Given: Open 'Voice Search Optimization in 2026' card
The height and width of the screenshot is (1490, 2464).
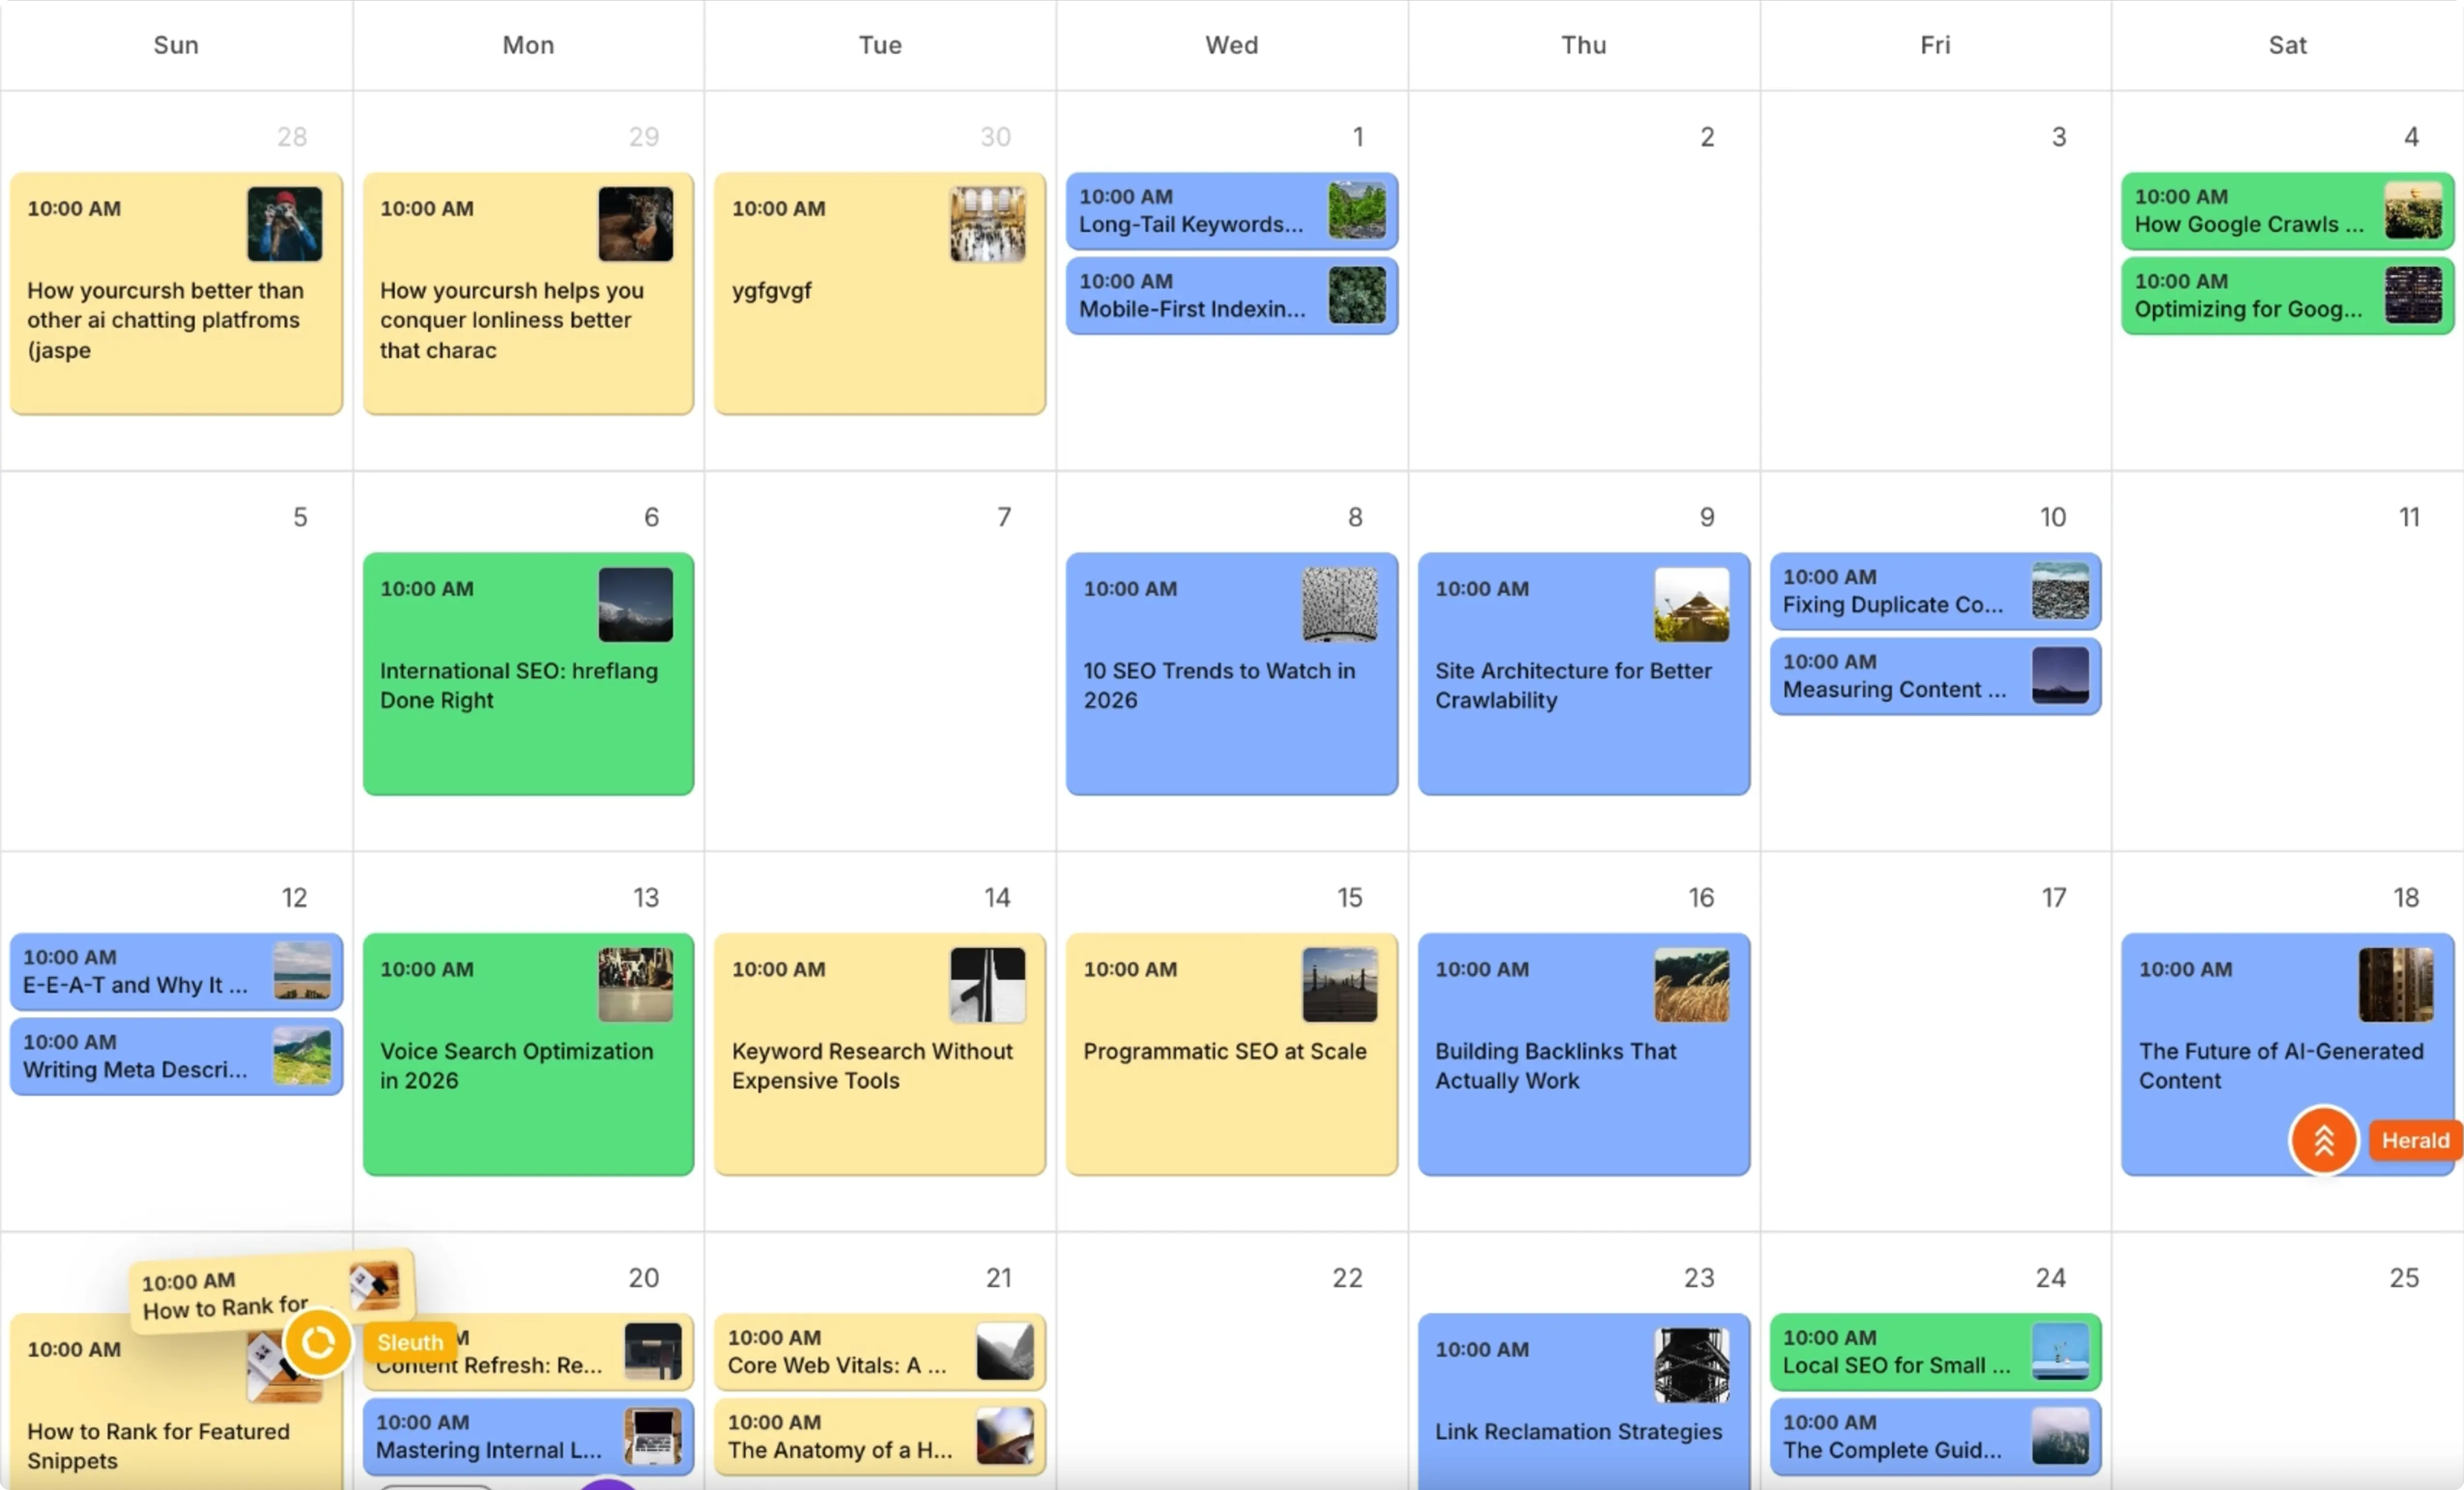Looking at the screenshot, I should click(528, 1054).
